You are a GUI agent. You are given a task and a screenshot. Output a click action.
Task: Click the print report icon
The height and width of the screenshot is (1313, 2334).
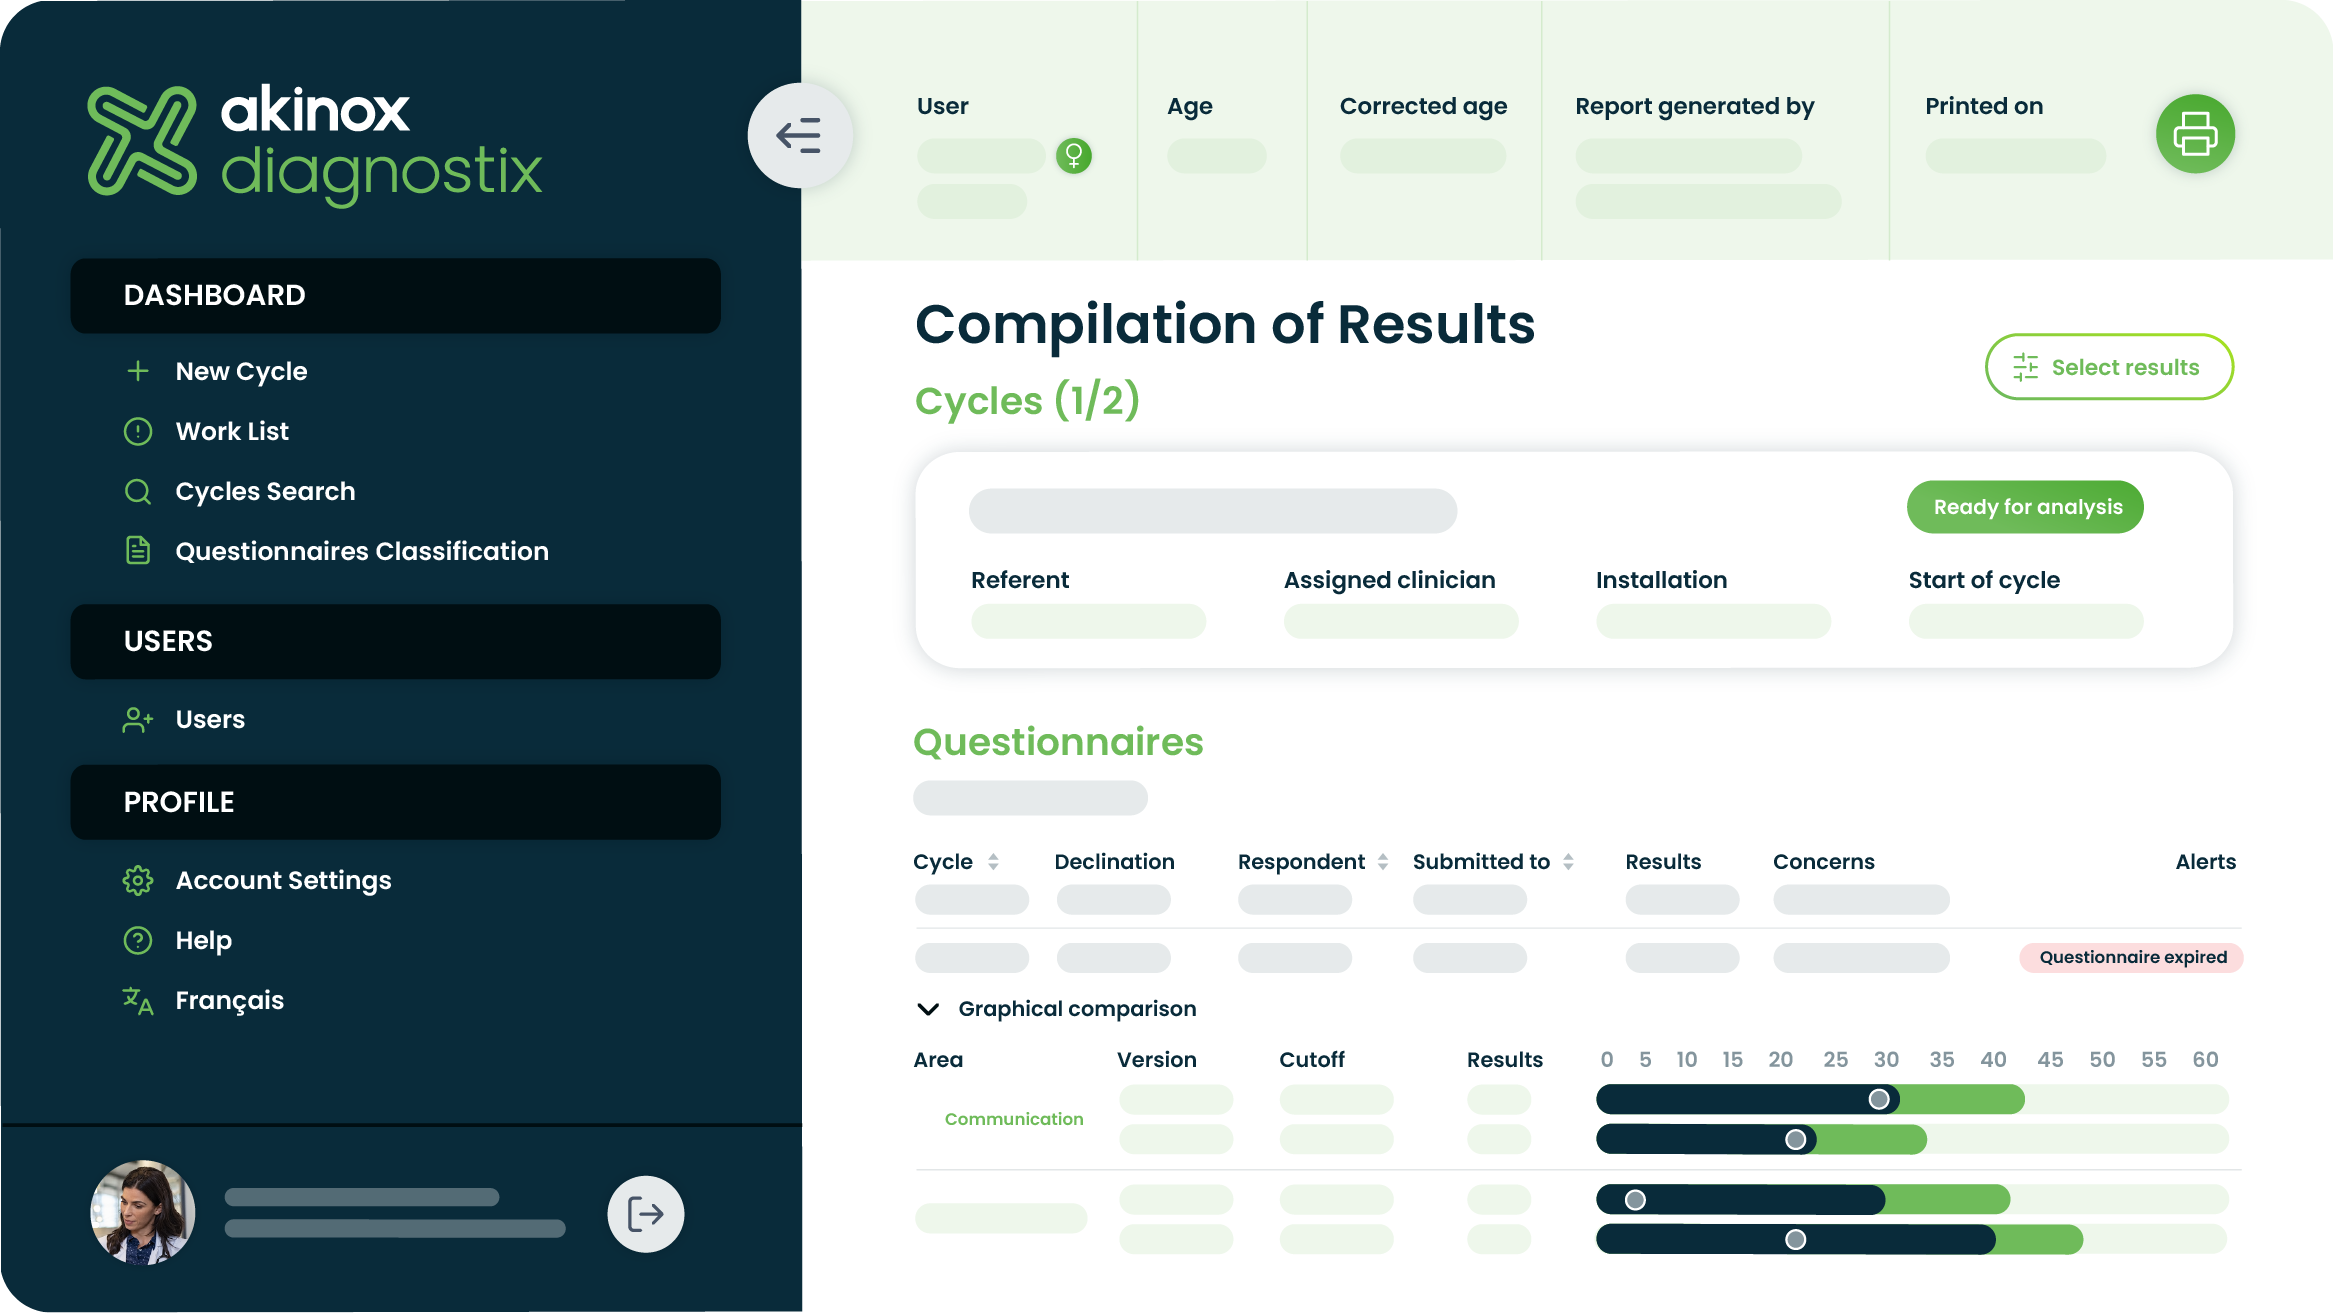pyautogui.click(x=2193, y=133)
